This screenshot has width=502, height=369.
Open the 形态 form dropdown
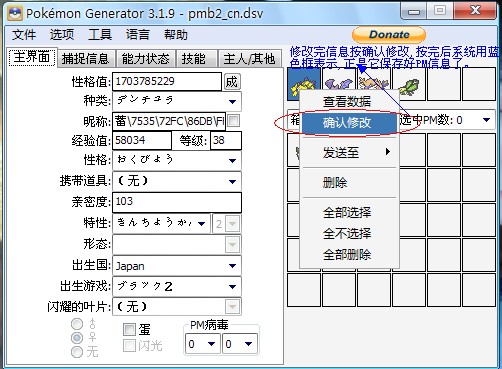tap(177, 245)
